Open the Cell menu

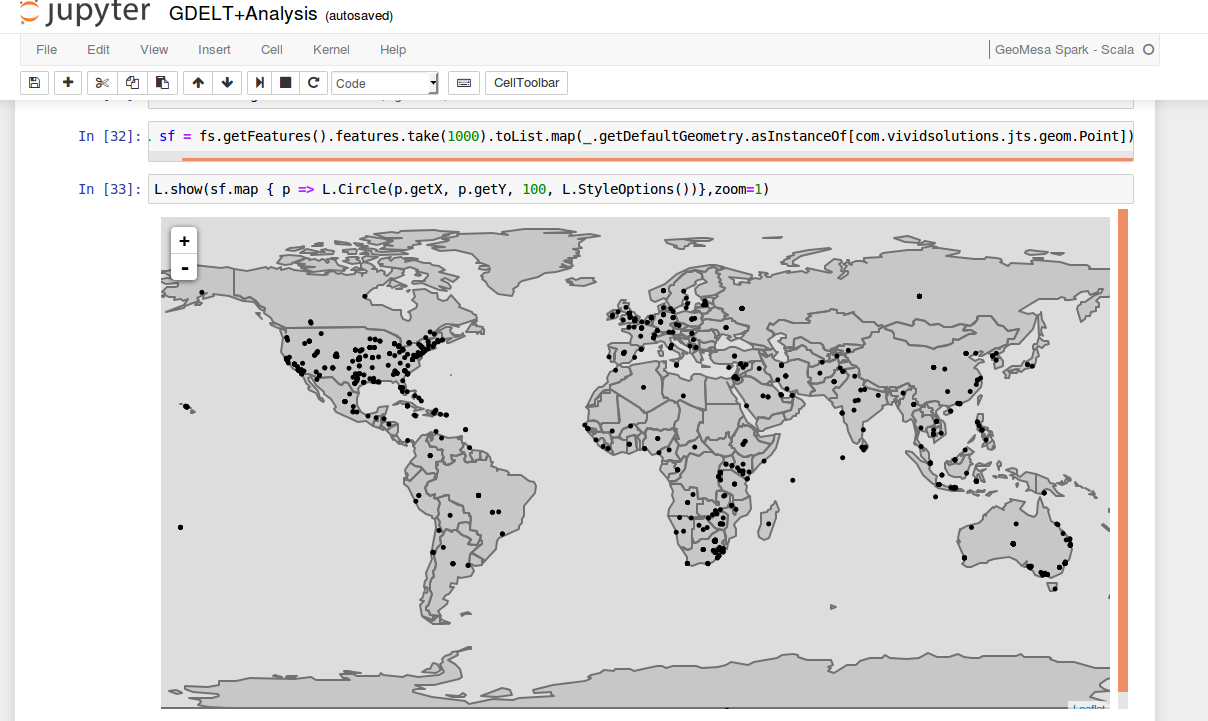tap(271, 49)
